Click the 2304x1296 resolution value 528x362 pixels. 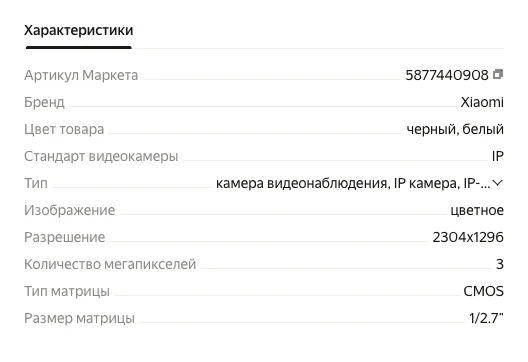click(x=468, y=237)
